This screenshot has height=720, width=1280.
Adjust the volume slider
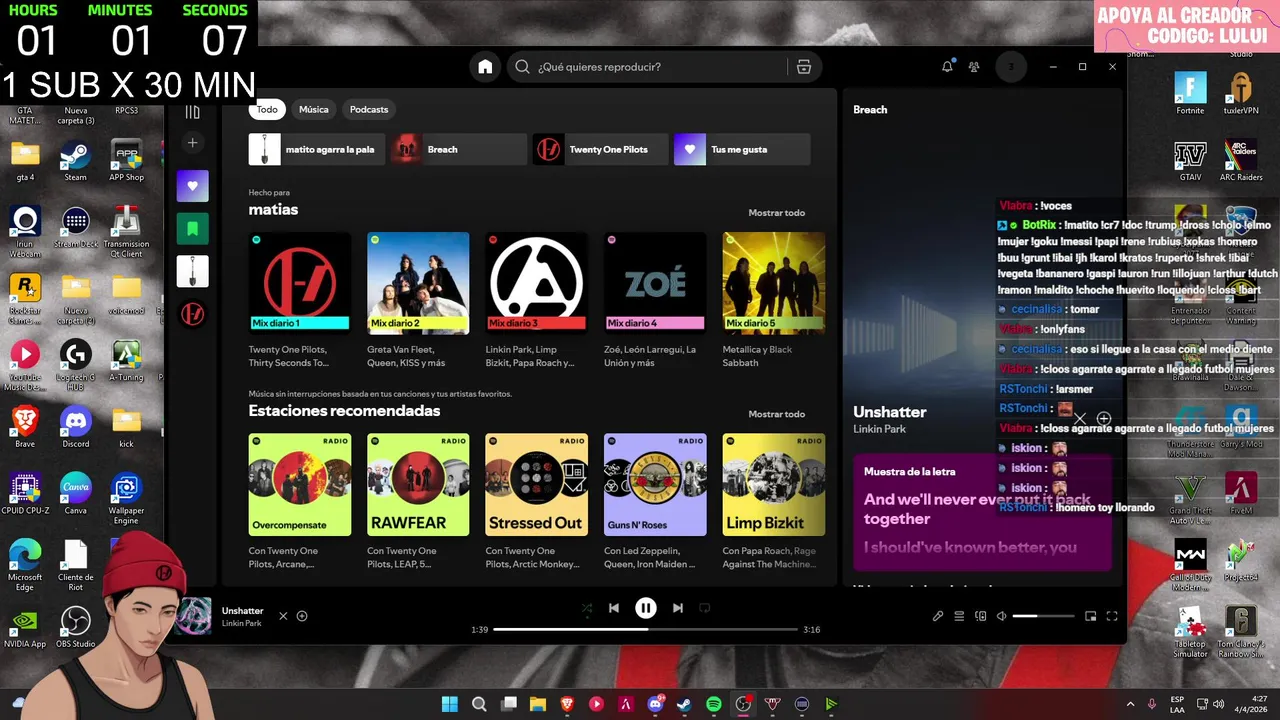coord(1042,616)
